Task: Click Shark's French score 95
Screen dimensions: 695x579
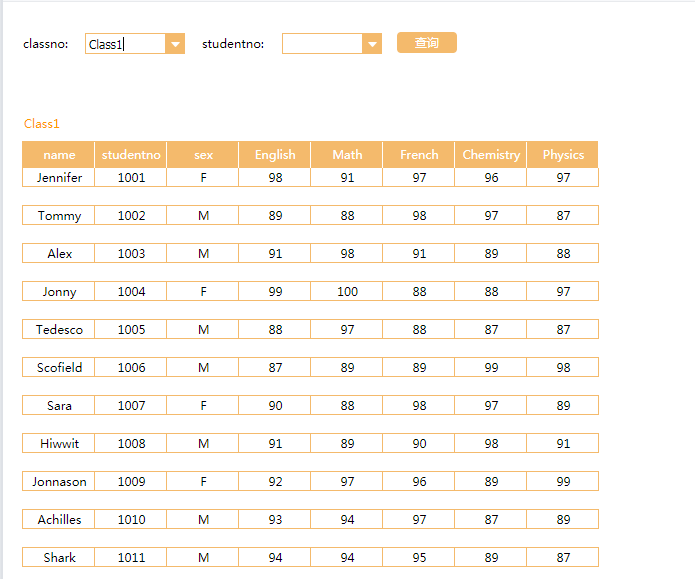Action: point(419,557)
